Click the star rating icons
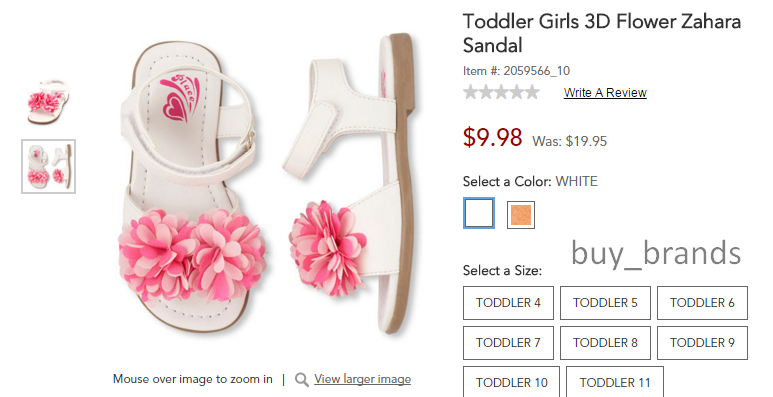 click(501, 92)
